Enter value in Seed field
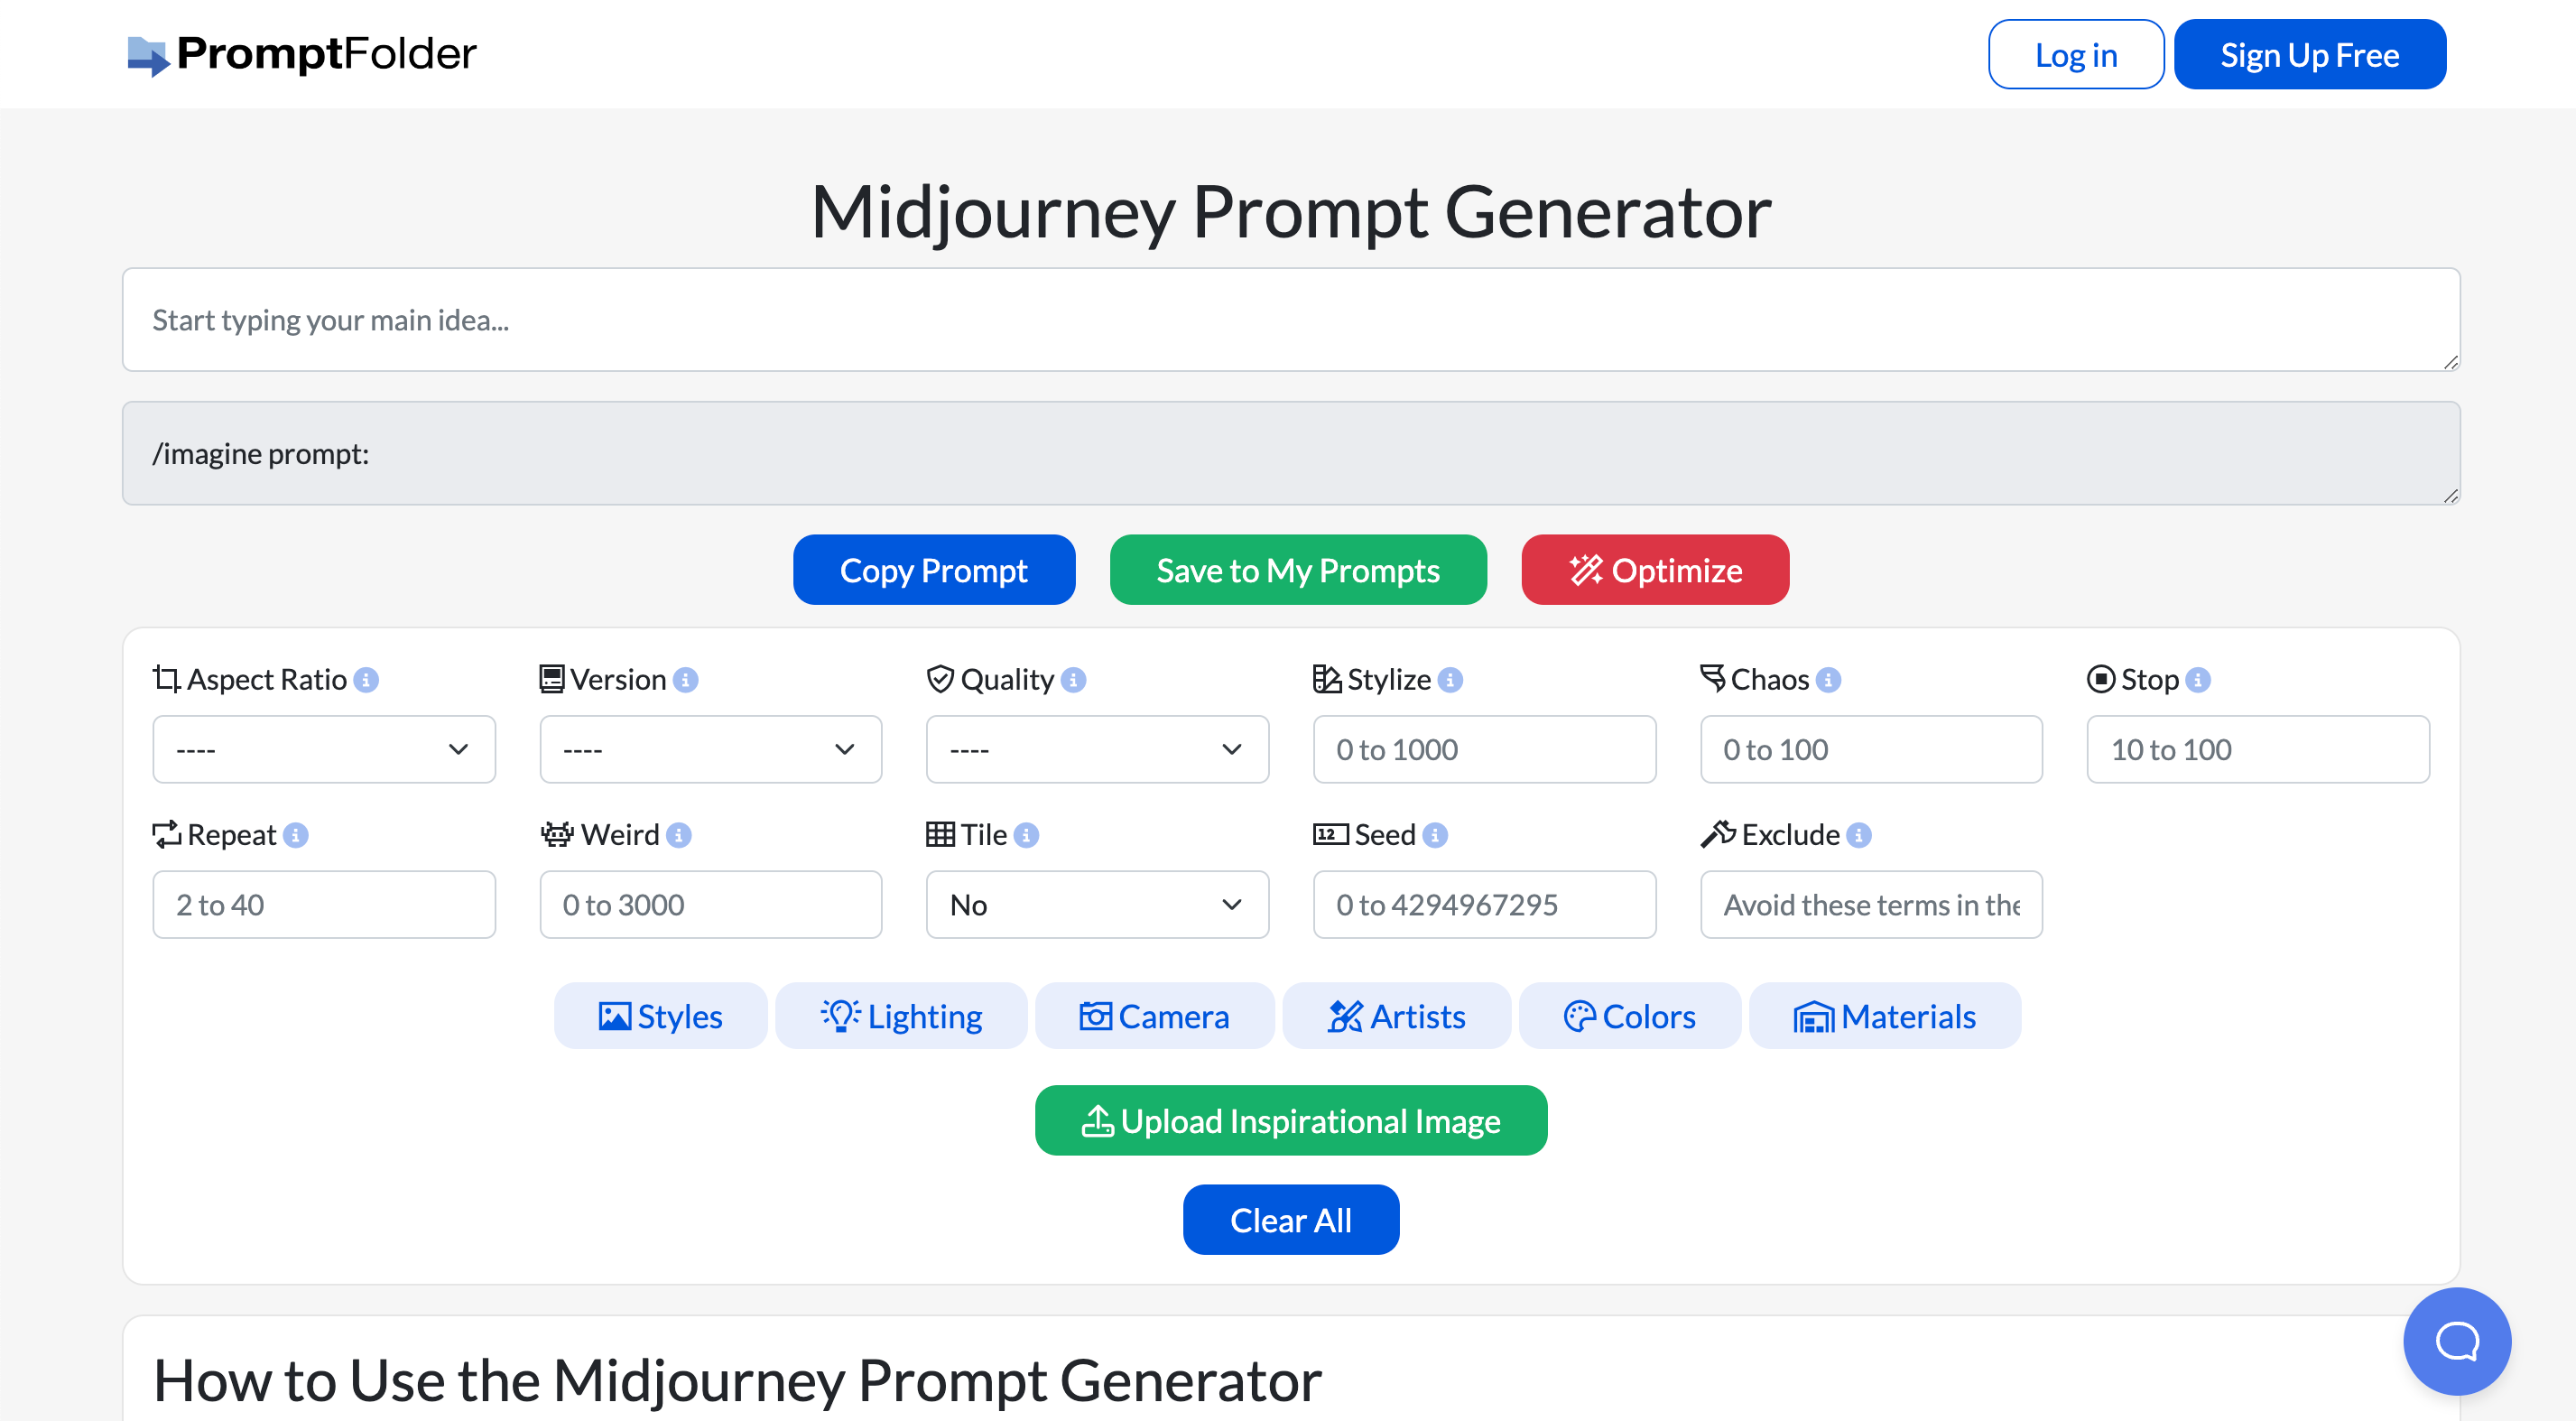 1483,903
